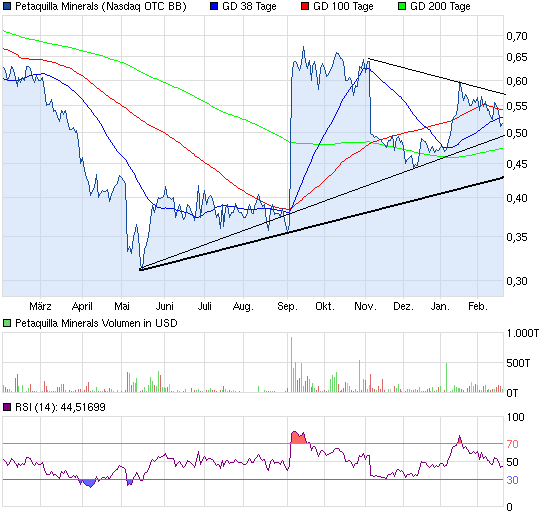Click the 500T volume axis value
545x515 pixels.
pyautogui.click(x=518, y=363)
